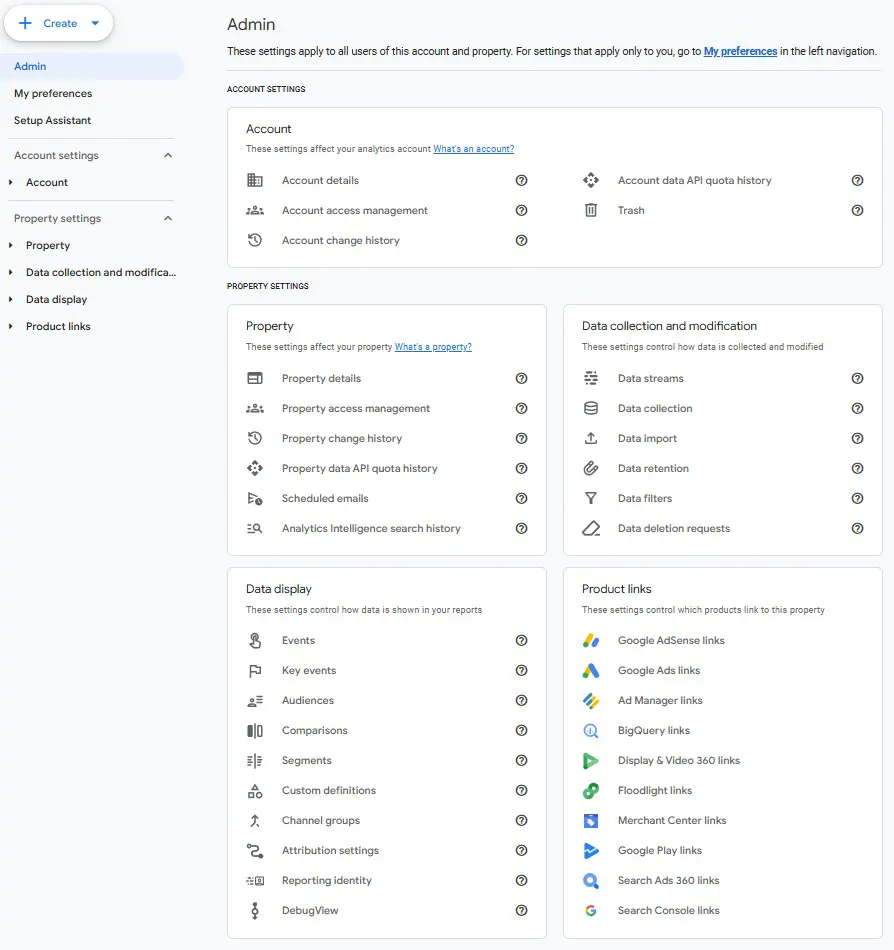Collapse the Property settings sidebar section
This screenshot has width=894, height=950.
[168, 219]
